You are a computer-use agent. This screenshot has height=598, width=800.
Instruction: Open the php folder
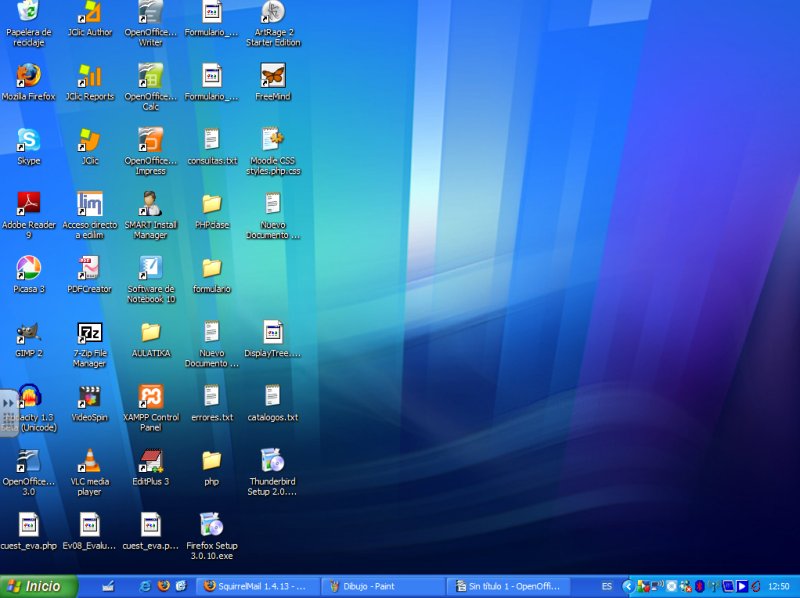coord(212,460)
